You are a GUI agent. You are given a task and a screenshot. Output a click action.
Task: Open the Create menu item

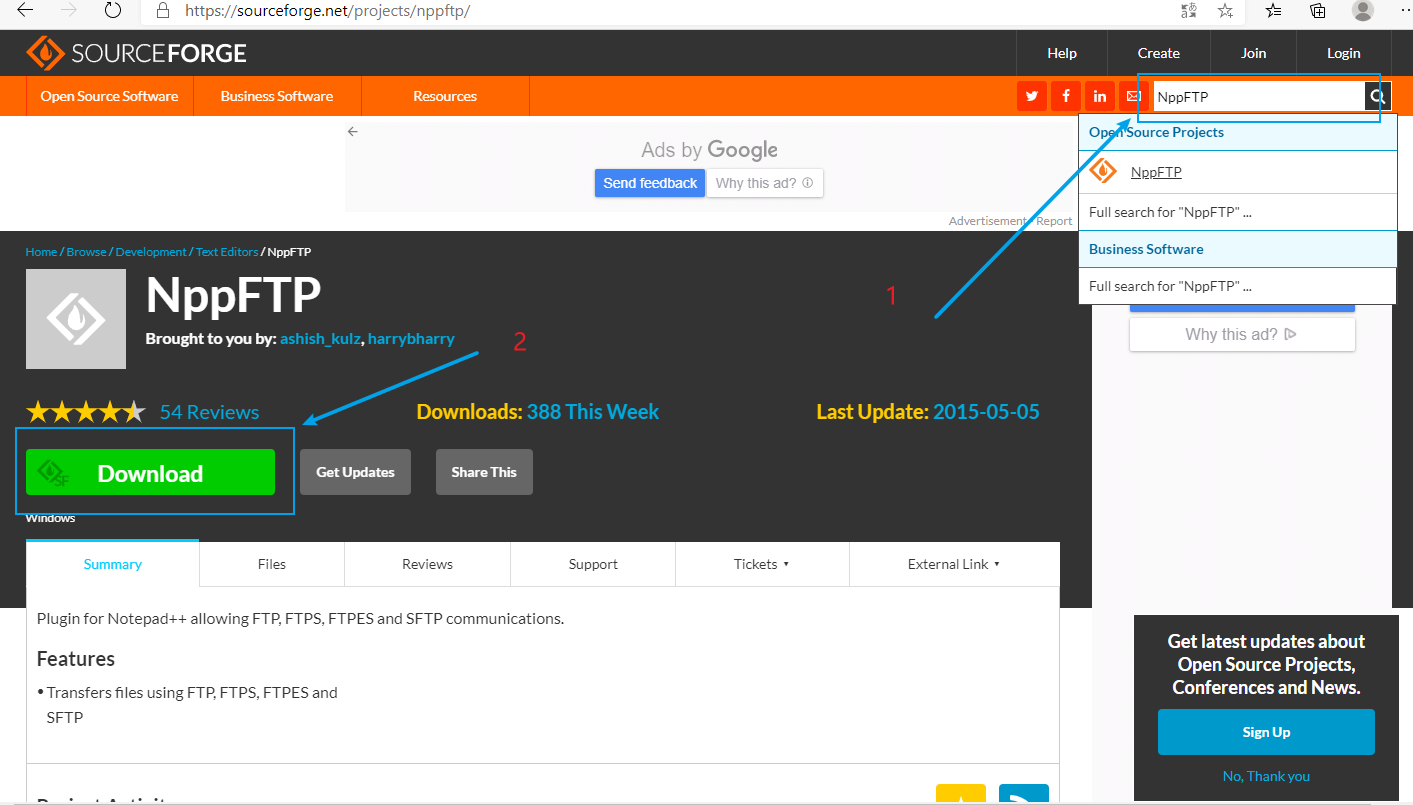coord(1159,53)
